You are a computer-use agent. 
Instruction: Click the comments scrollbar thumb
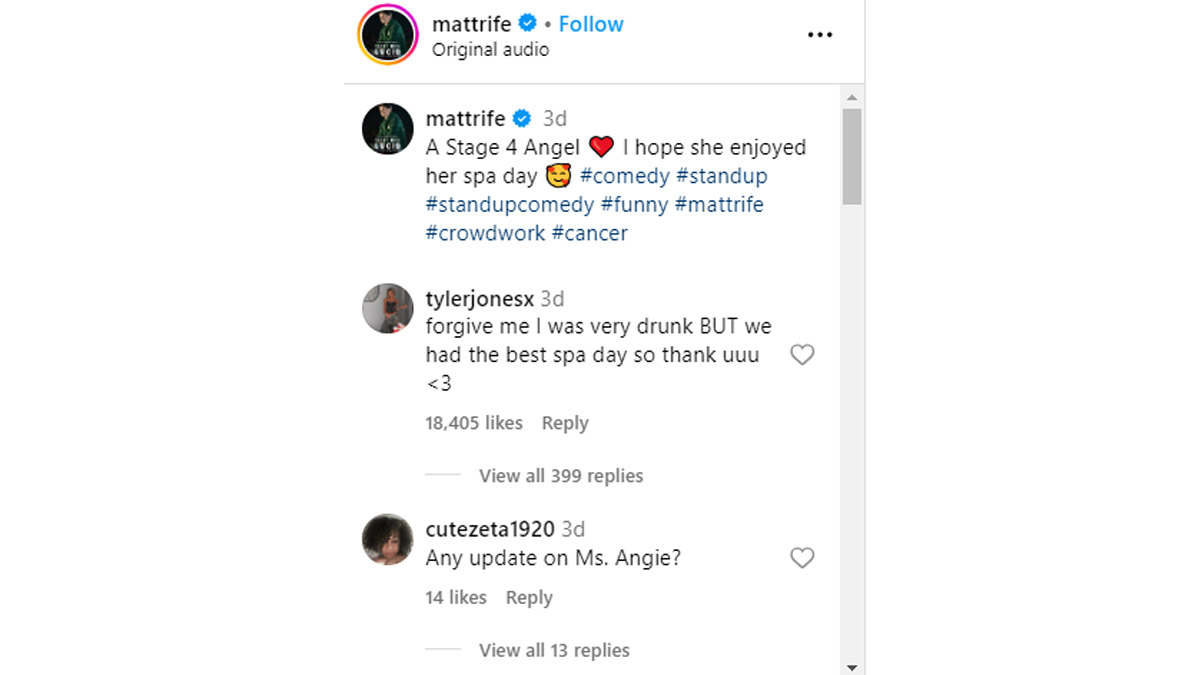(x=852, y=157)
